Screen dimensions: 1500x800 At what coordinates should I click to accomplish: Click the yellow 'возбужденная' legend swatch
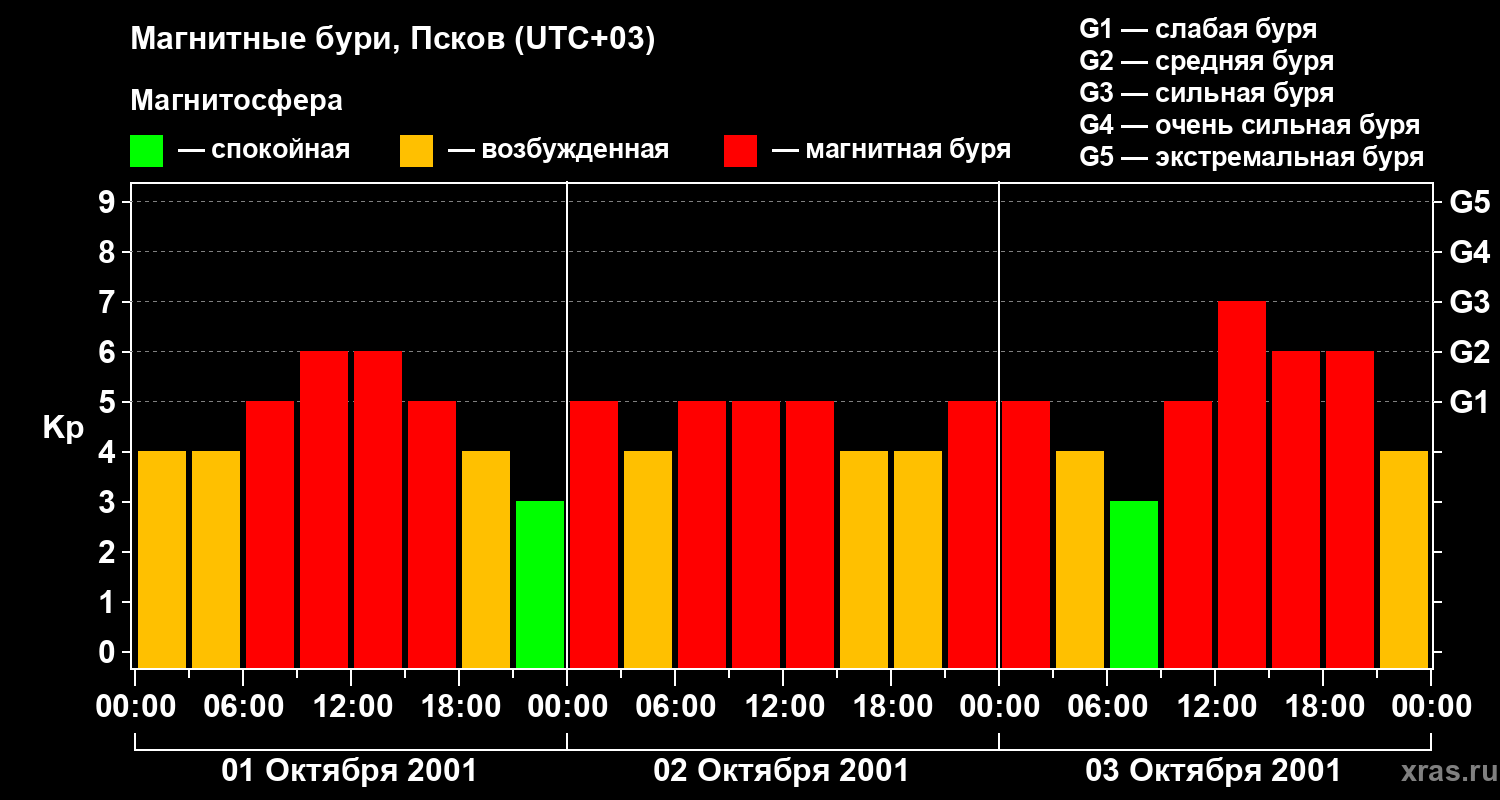click(416, 151)
